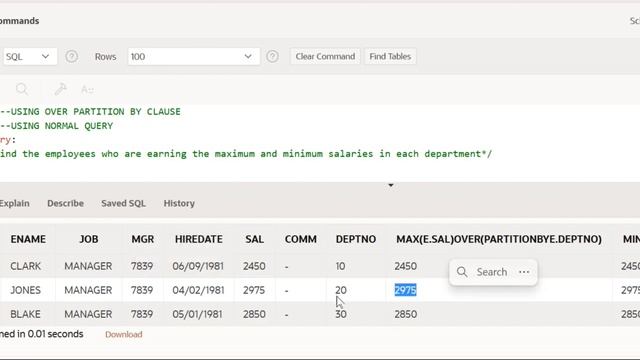Switch to the Saved SQL tab
Viewport: 640px width, 360px height.
click(123, 203)
